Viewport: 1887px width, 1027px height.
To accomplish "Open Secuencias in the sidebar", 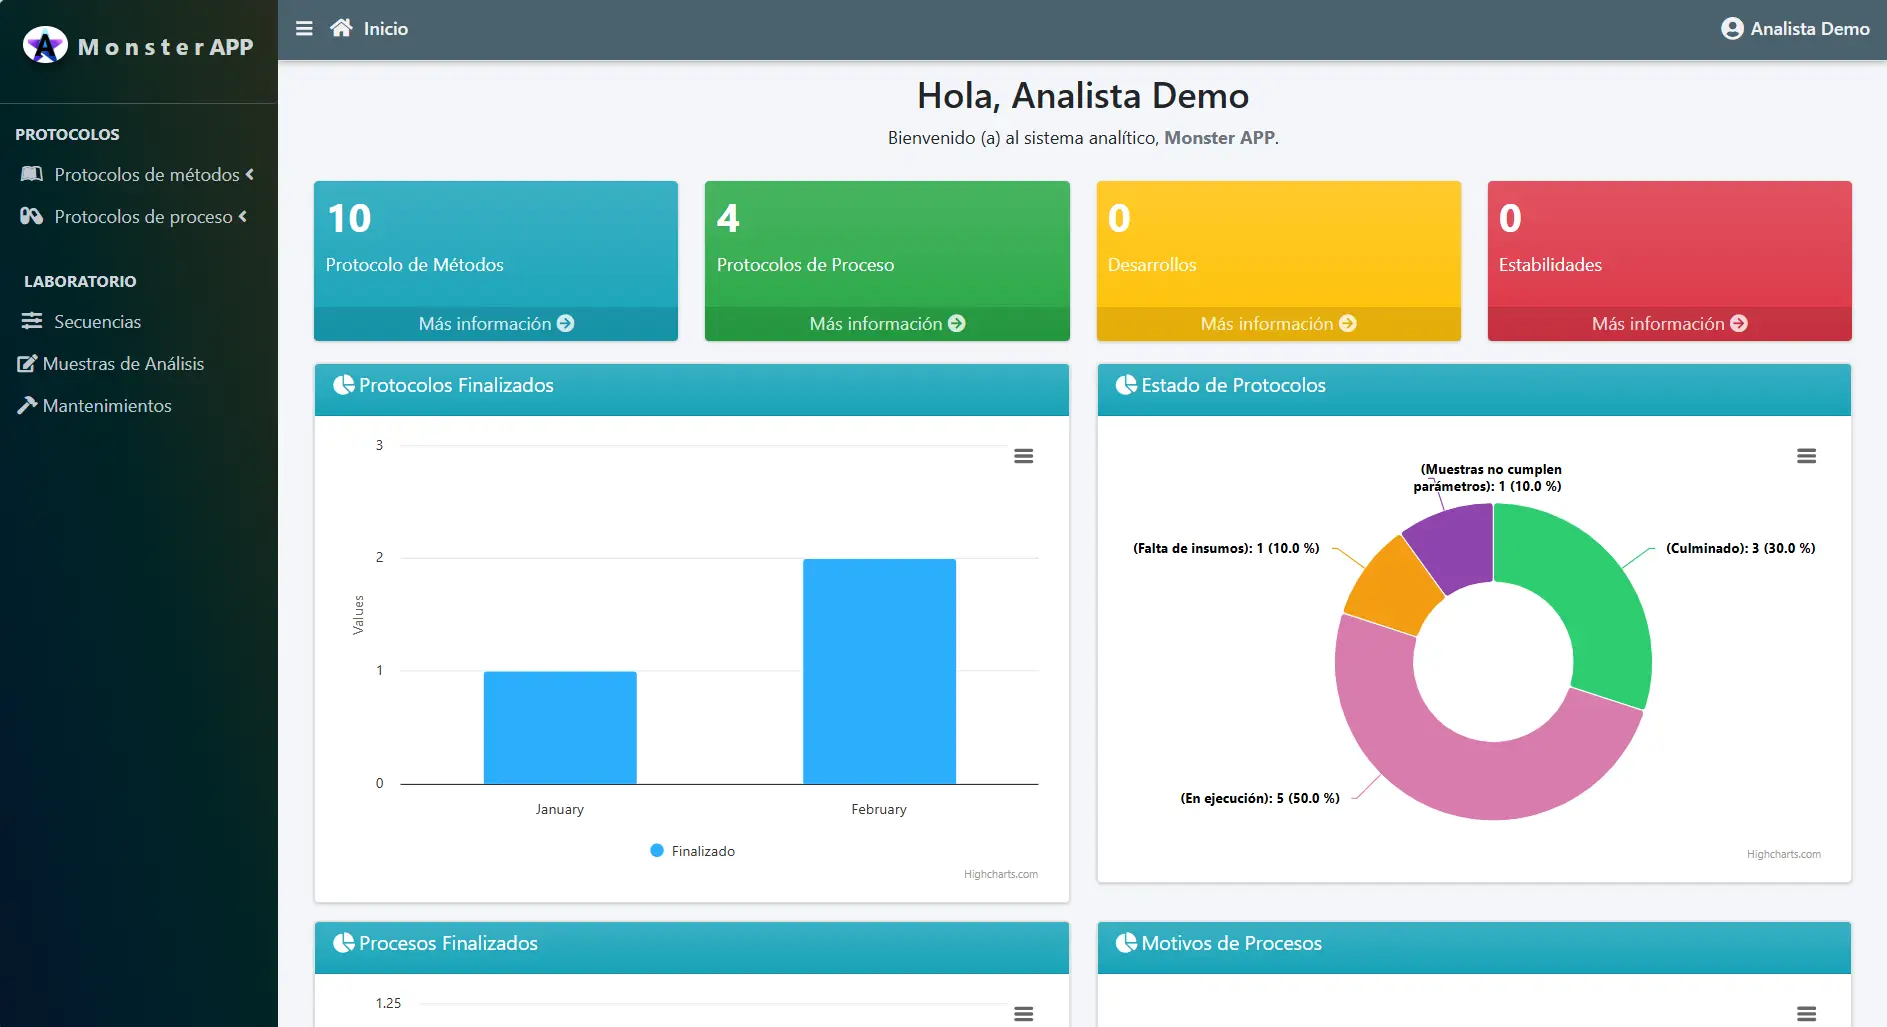I will tap(97, 322).
